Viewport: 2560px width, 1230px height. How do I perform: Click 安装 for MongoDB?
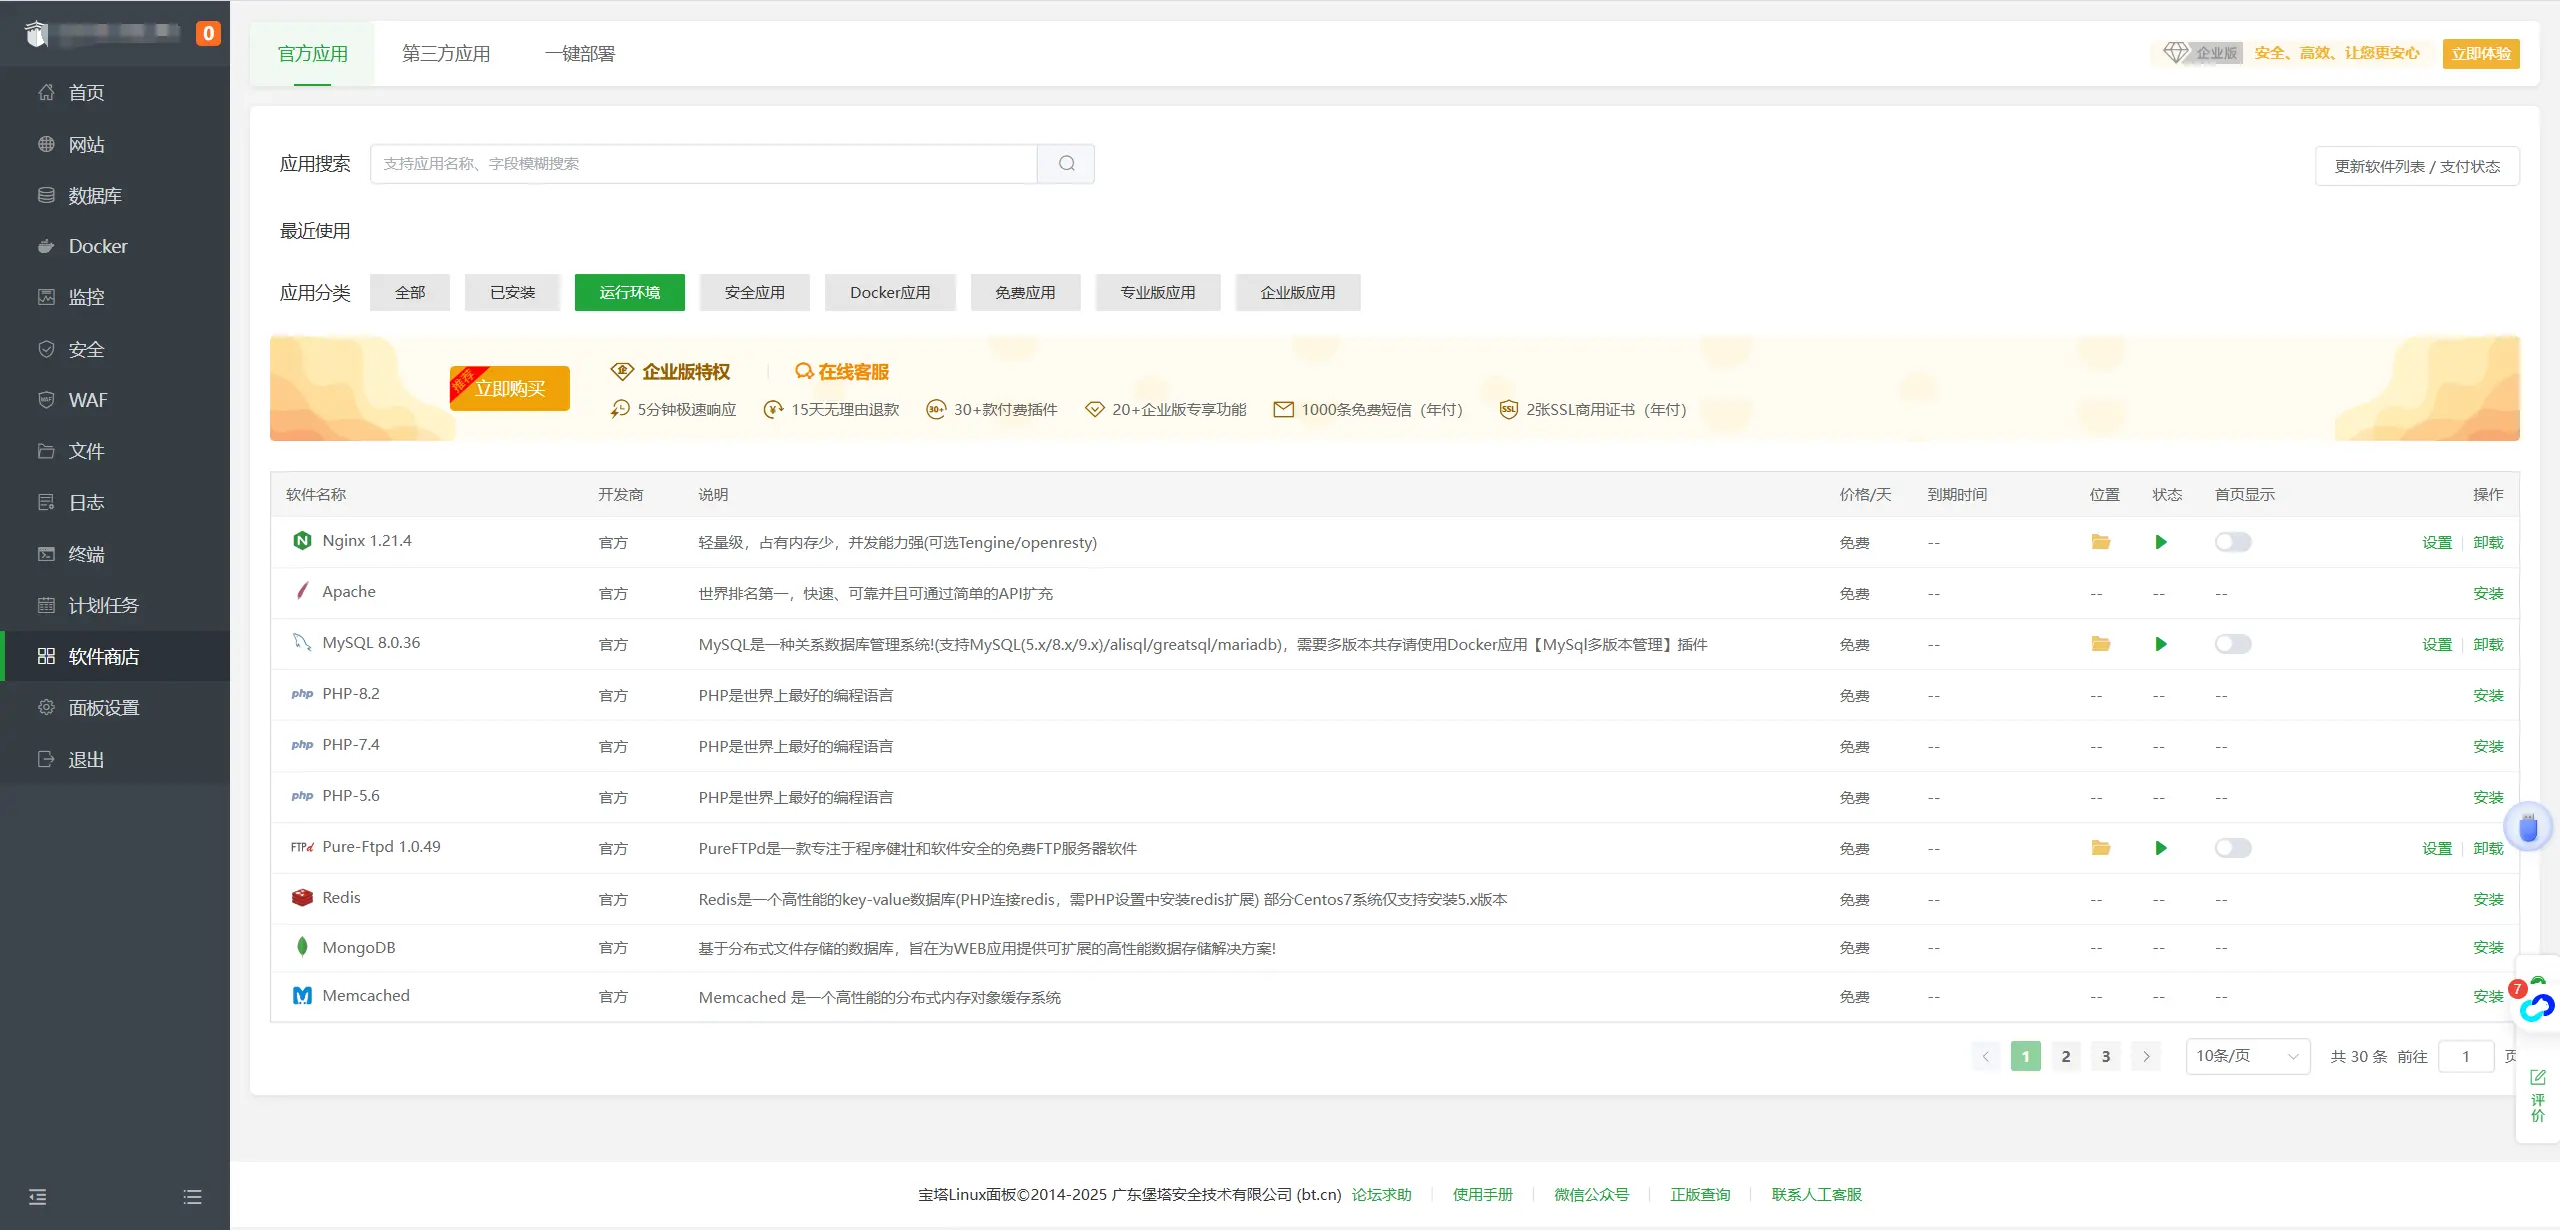[x=2488, y=948]
